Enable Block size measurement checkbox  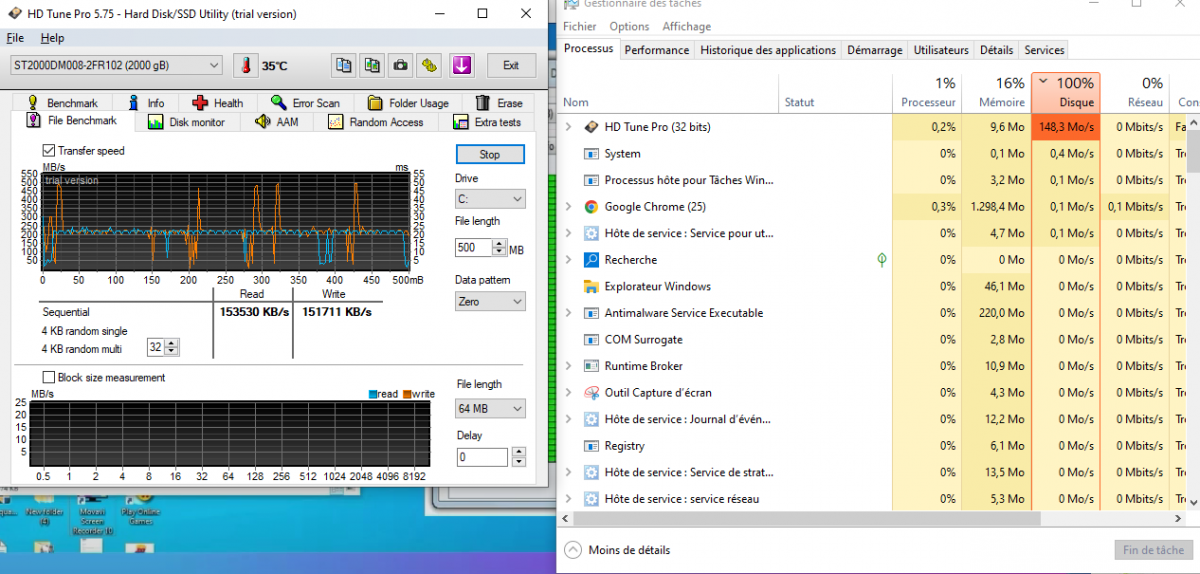coord(49,377)
